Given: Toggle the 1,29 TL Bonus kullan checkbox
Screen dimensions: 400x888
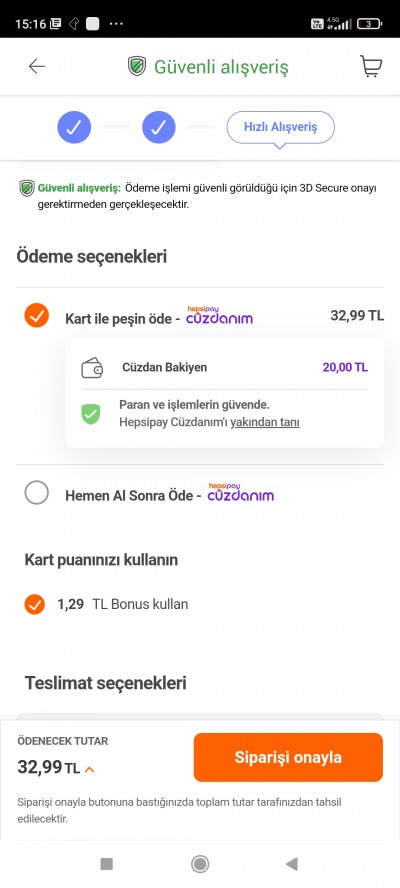Looking at the screenshot, I should tap(35, 604).
